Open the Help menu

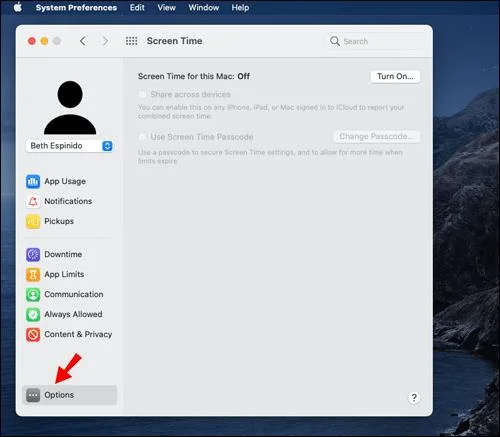pos(240,8)
